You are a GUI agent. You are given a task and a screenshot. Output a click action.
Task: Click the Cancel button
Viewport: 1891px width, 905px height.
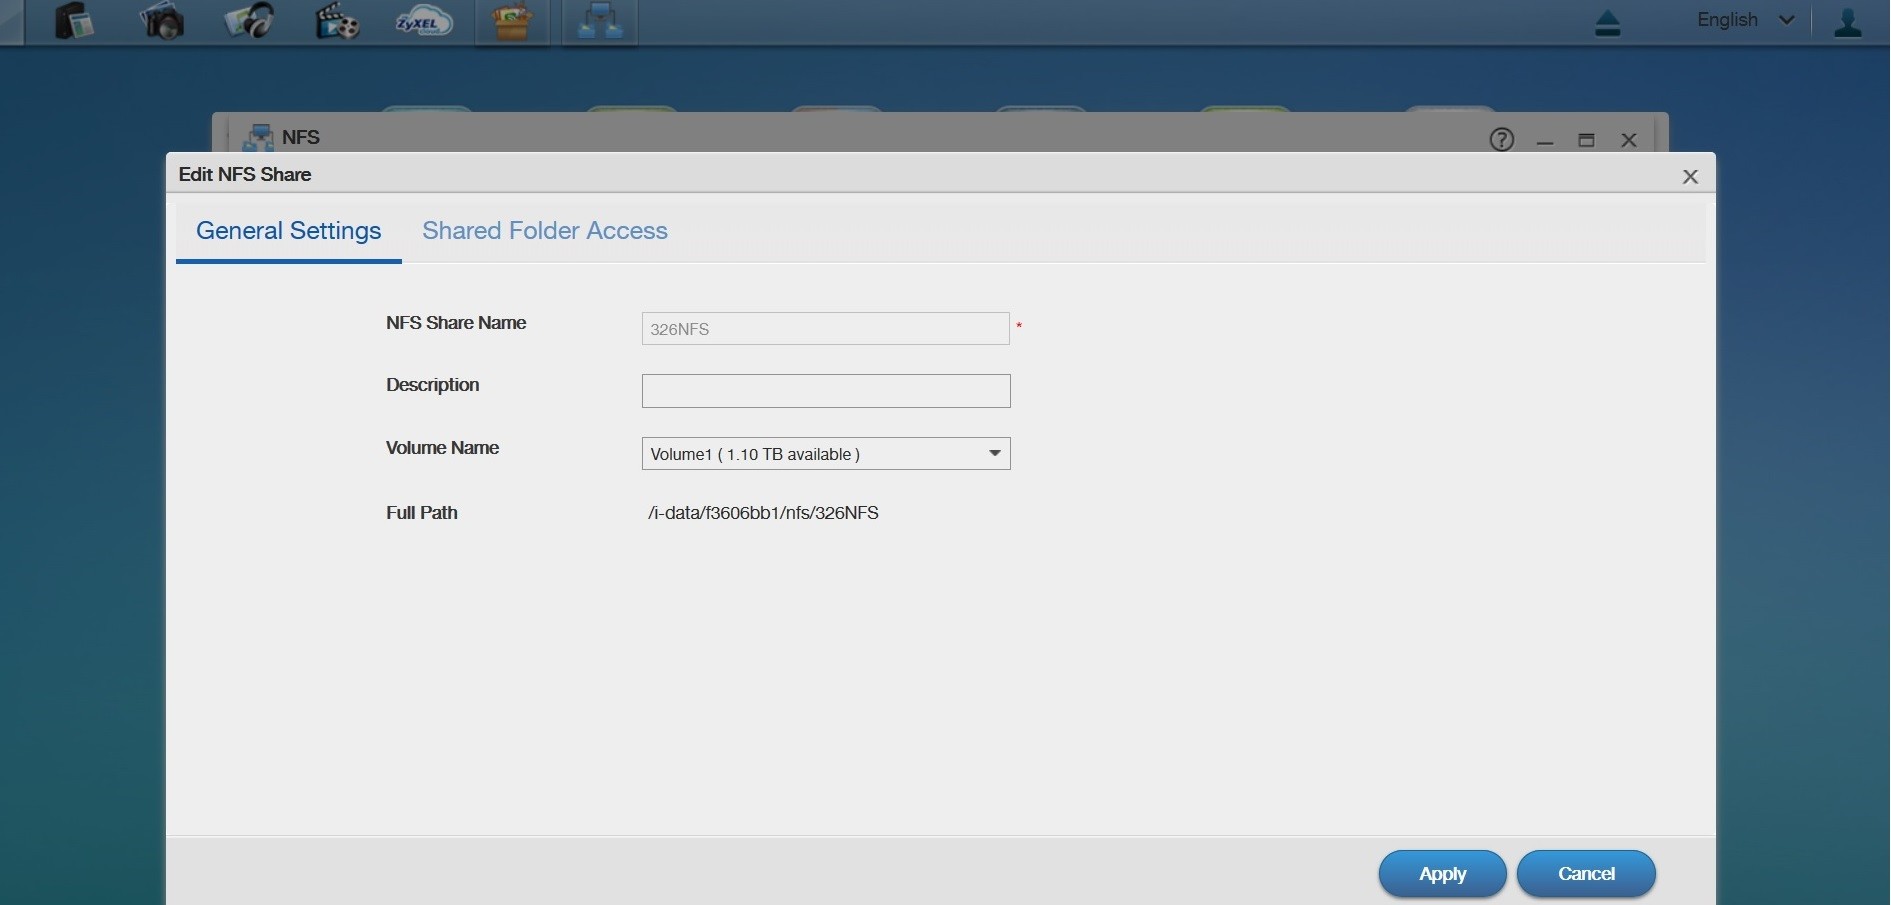pos(1587,874)
